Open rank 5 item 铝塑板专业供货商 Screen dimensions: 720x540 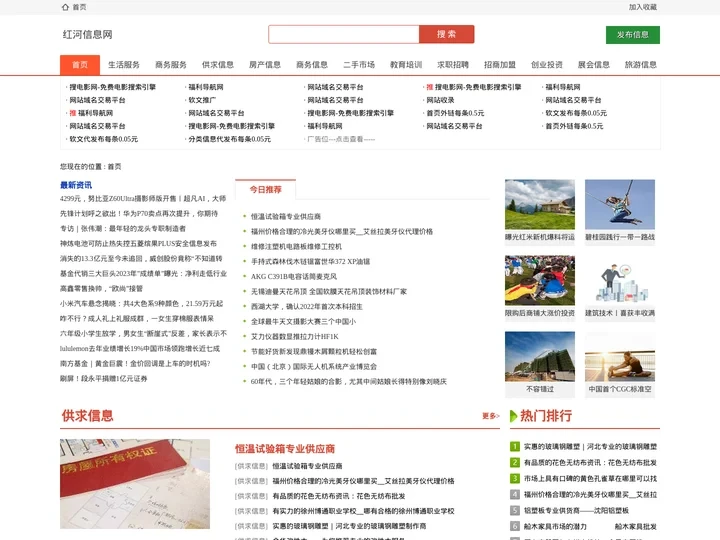(x=576, y=511)
